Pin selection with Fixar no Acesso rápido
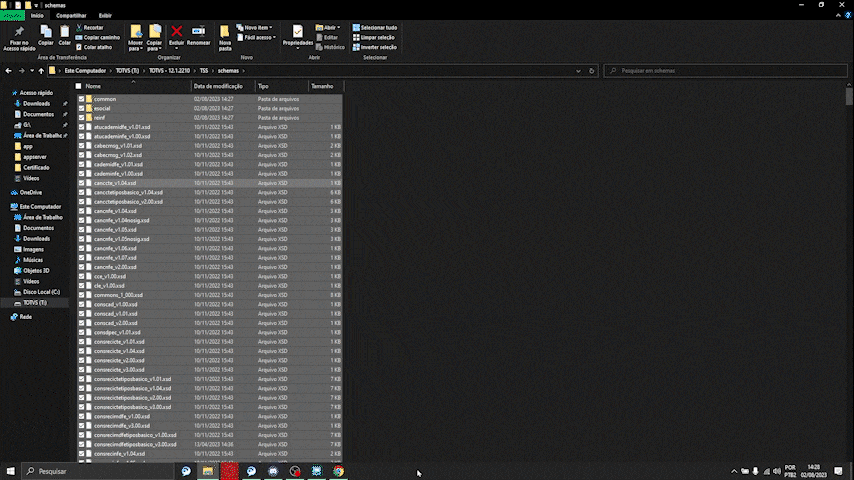 coord(19,38)
